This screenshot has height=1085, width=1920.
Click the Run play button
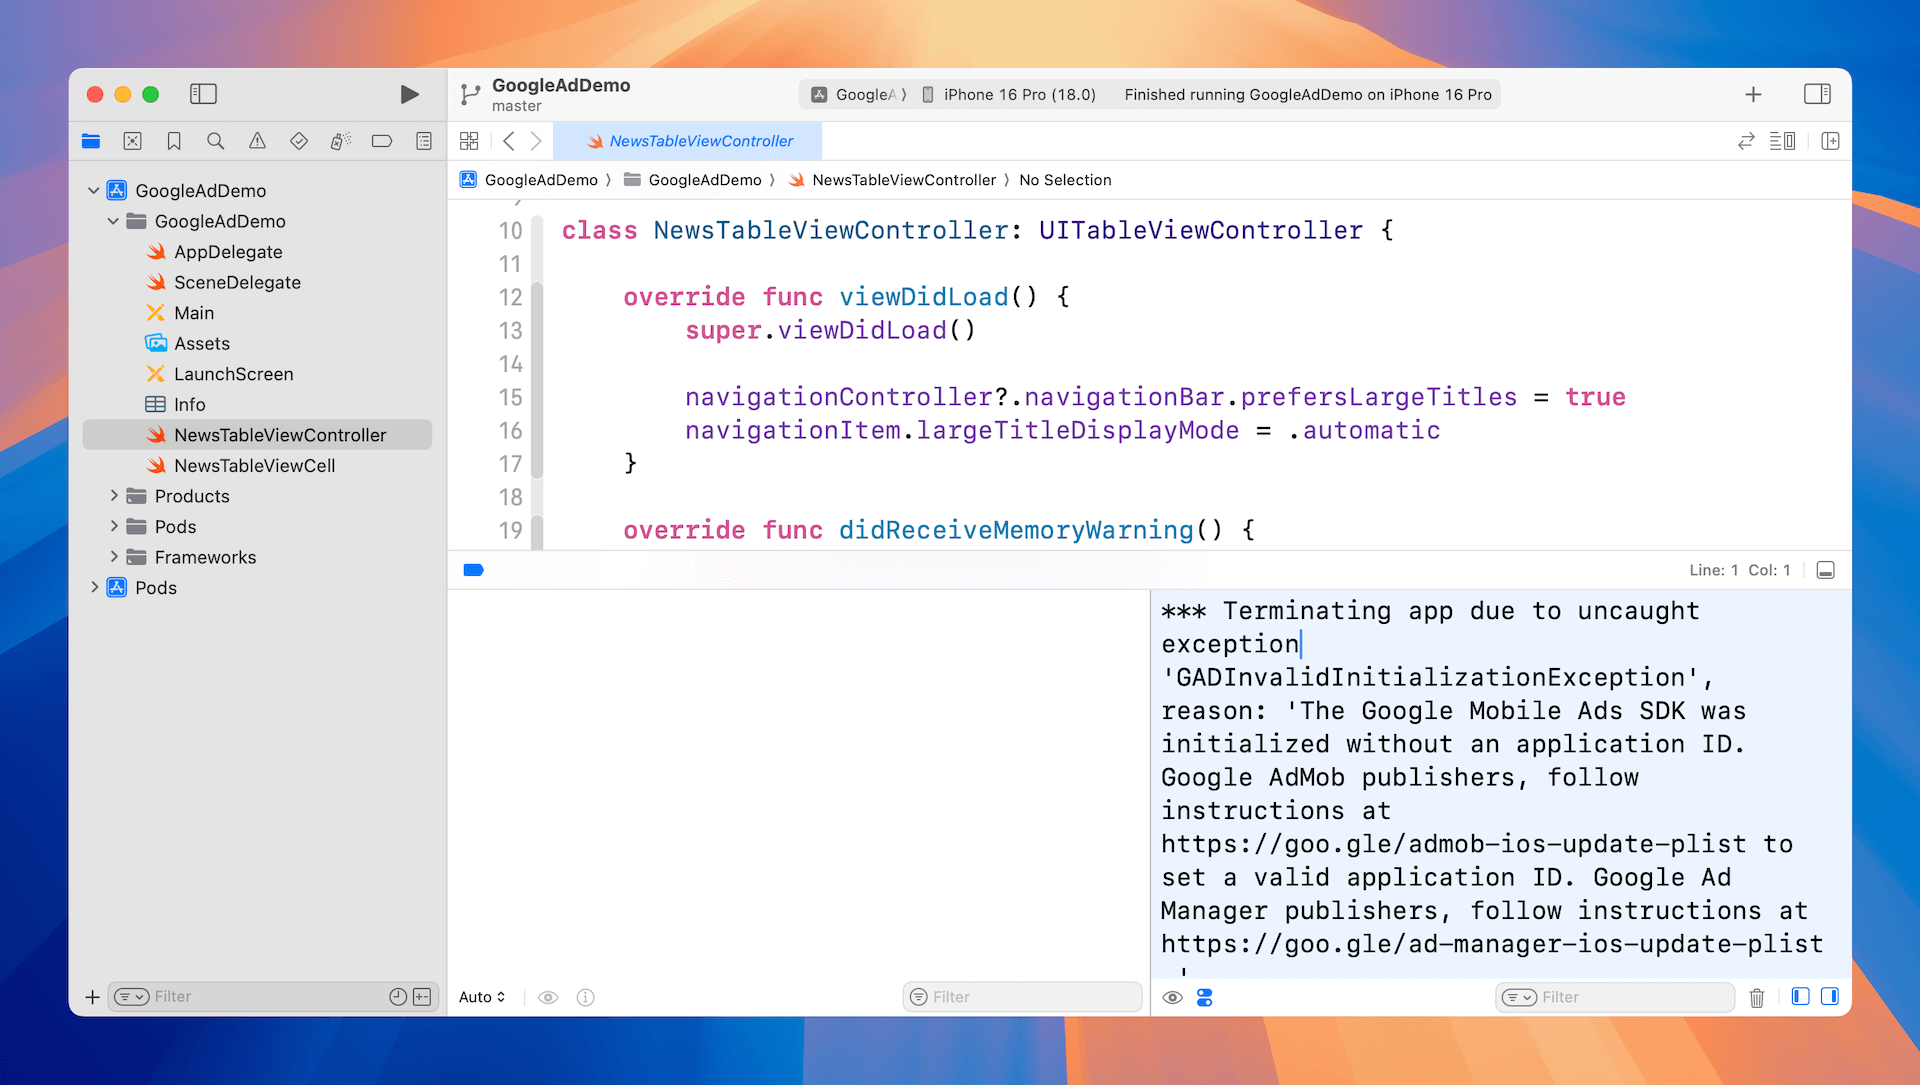[409, 94]
